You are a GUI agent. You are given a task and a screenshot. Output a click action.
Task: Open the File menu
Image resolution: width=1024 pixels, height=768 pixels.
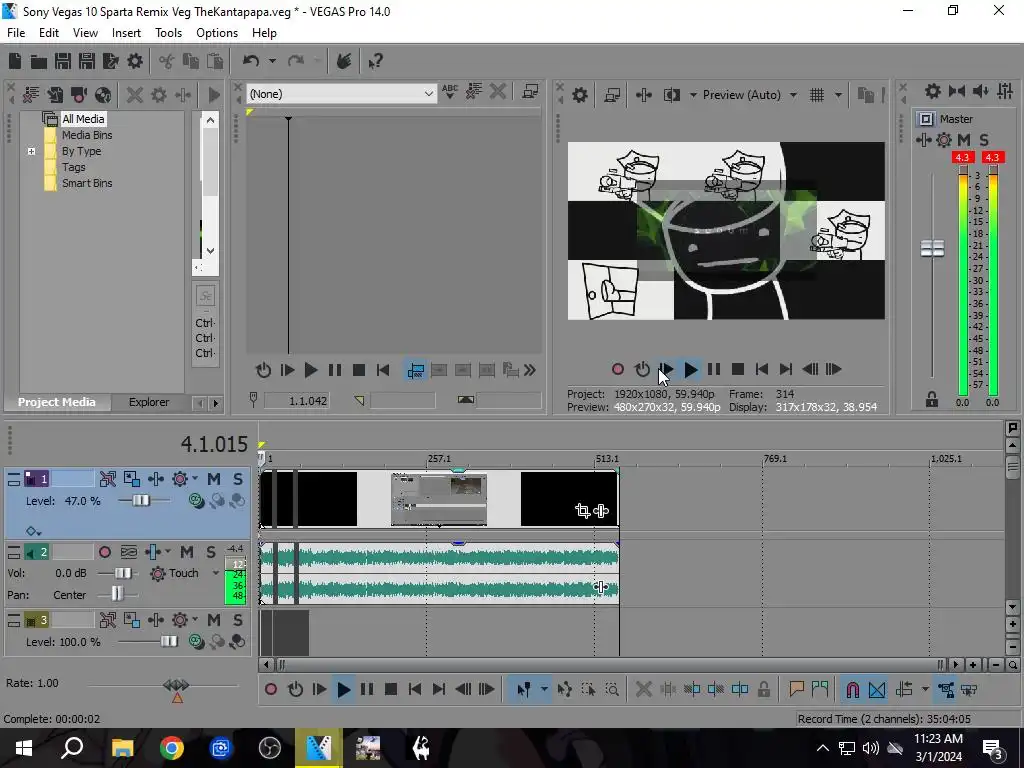tap(16, 33)
